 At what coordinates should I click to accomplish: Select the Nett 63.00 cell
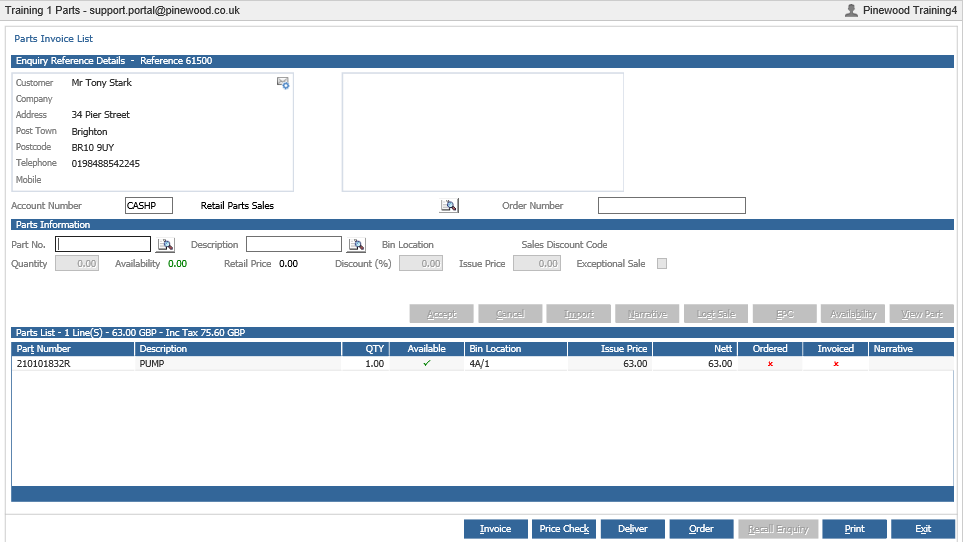[x=695, y=363]
